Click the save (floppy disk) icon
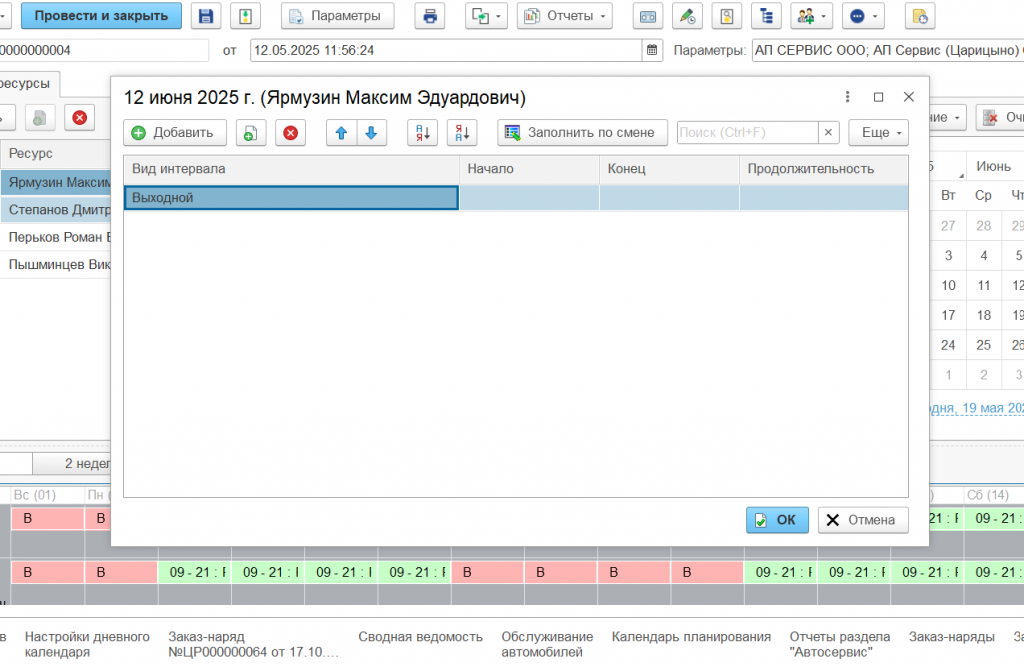Image resolution: width=1024 pixels, height=667 pixels. click(x=207, y=16)
